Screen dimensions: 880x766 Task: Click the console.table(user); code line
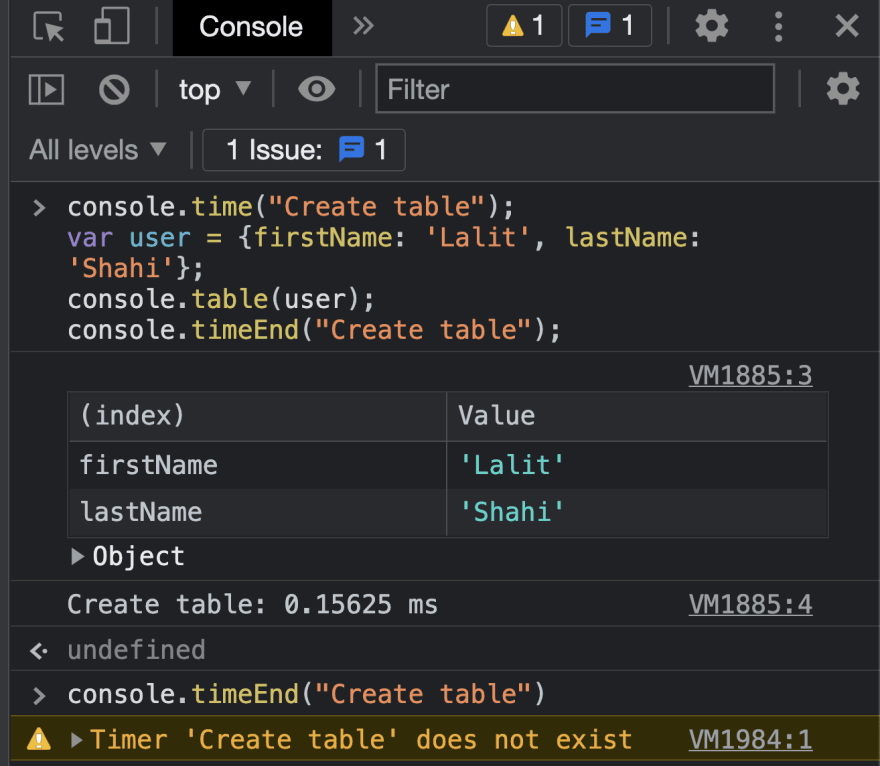coord(221,299)
